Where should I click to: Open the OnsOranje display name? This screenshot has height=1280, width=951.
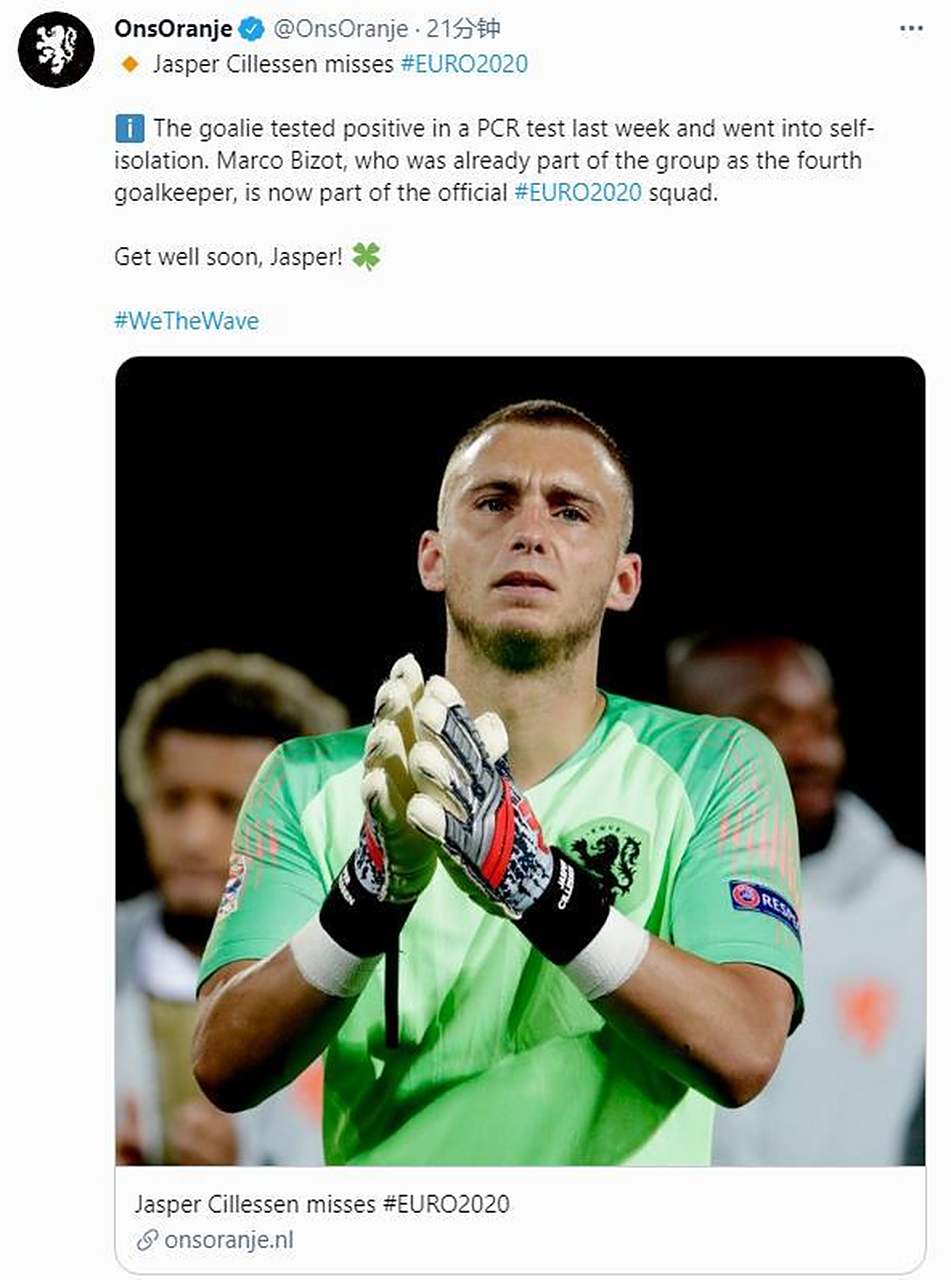(174, 29)
